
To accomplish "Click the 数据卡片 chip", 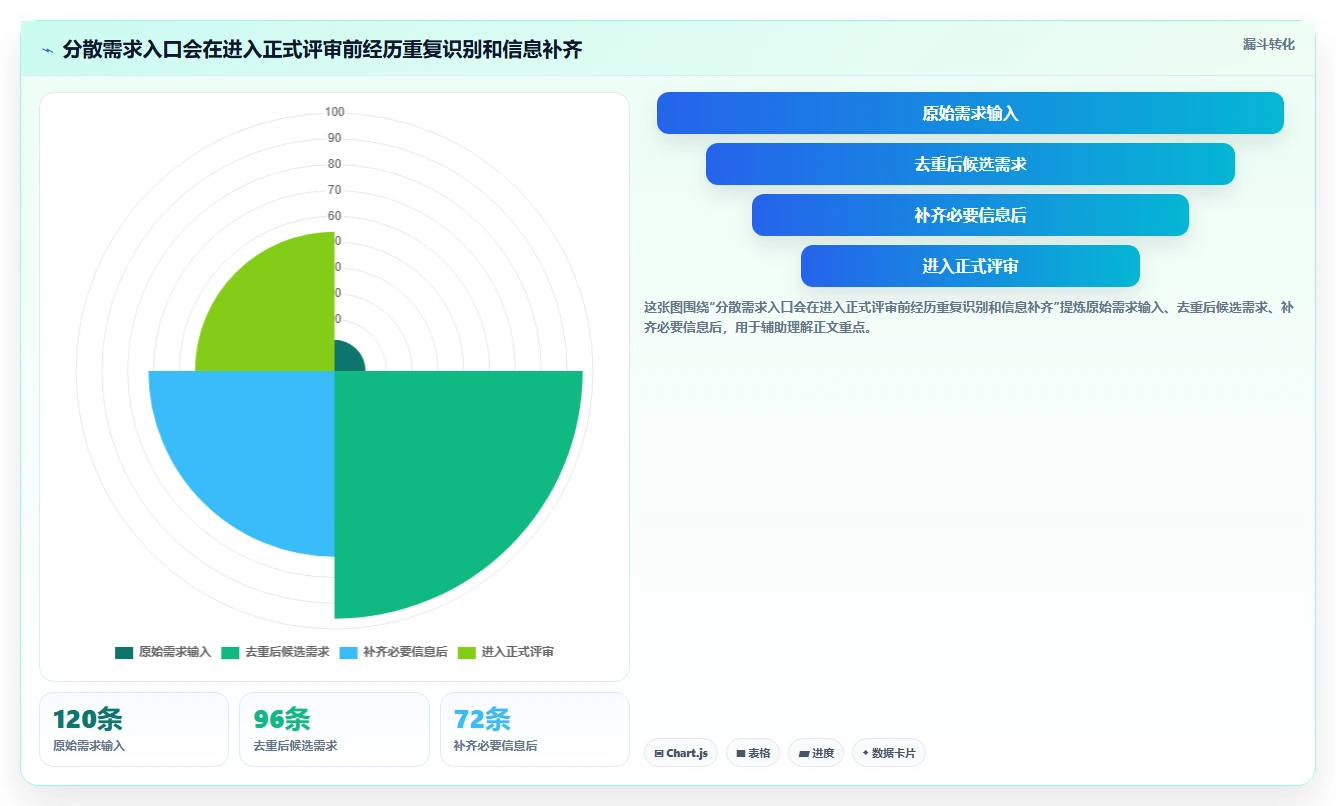I will (x=889, y=753).
